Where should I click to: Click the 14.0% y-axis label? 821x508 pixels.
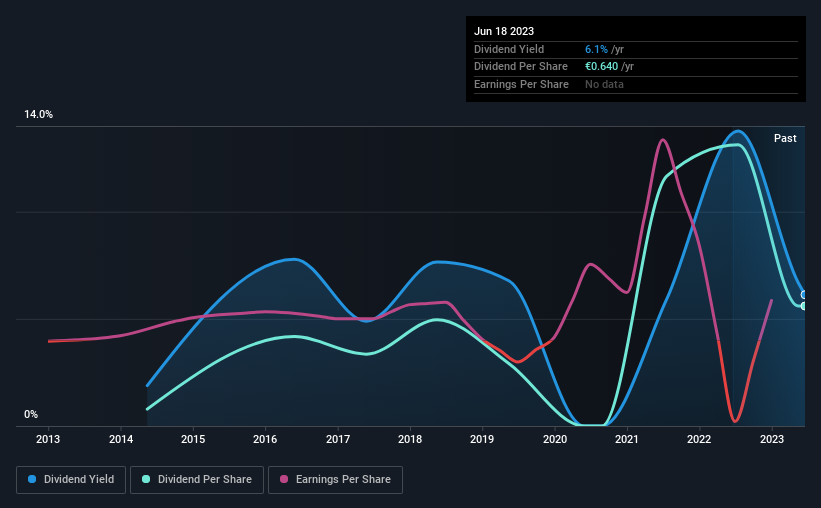[38, 115]
